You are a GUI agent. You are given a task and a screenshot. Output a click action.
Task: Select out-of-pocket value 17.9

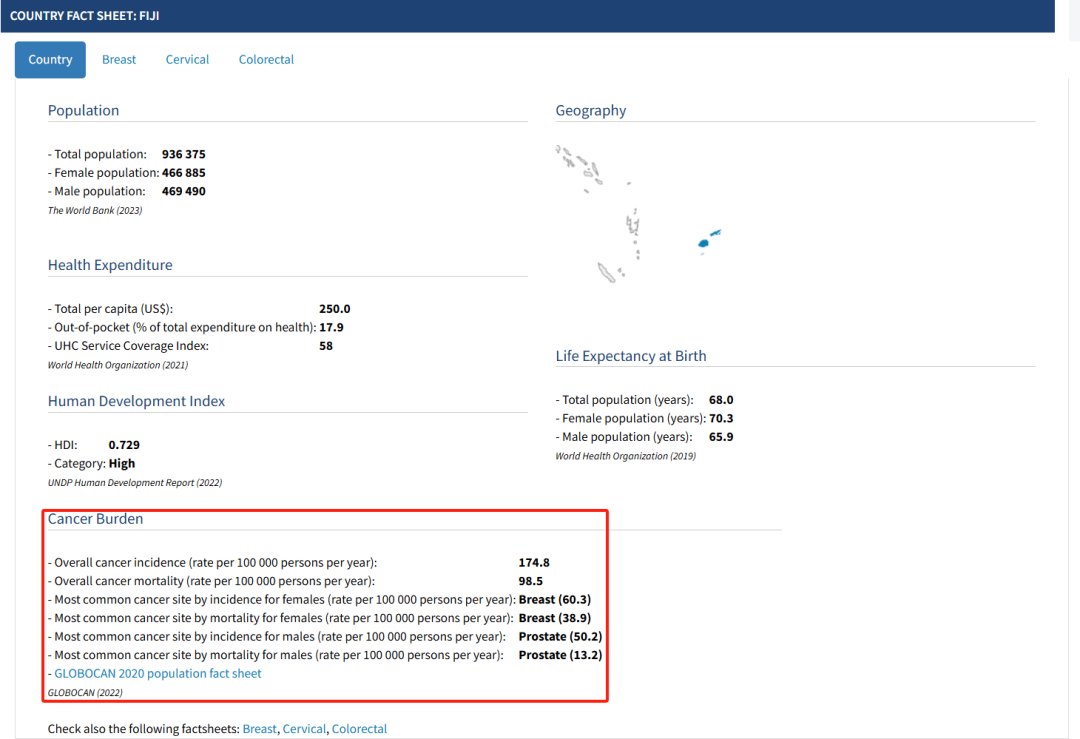(331, 328)
